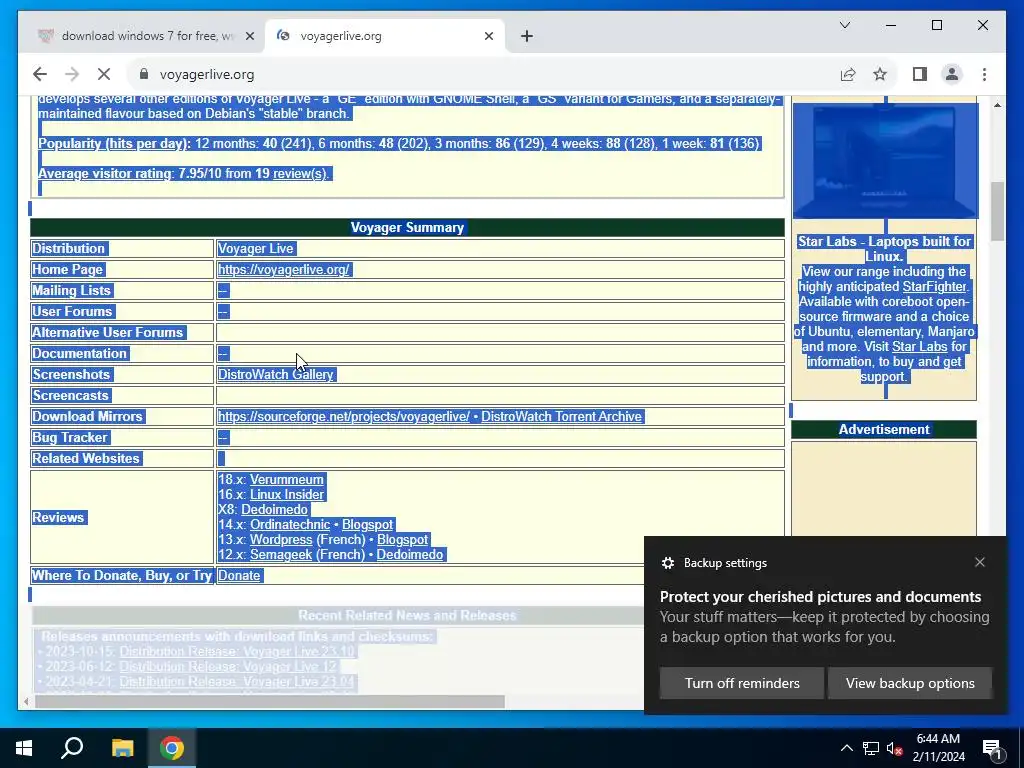The width and height of the screenshot is (1024, 768).
Task: Open the 12.x Dedoimedo review link
Action: [x=409, y=554]
